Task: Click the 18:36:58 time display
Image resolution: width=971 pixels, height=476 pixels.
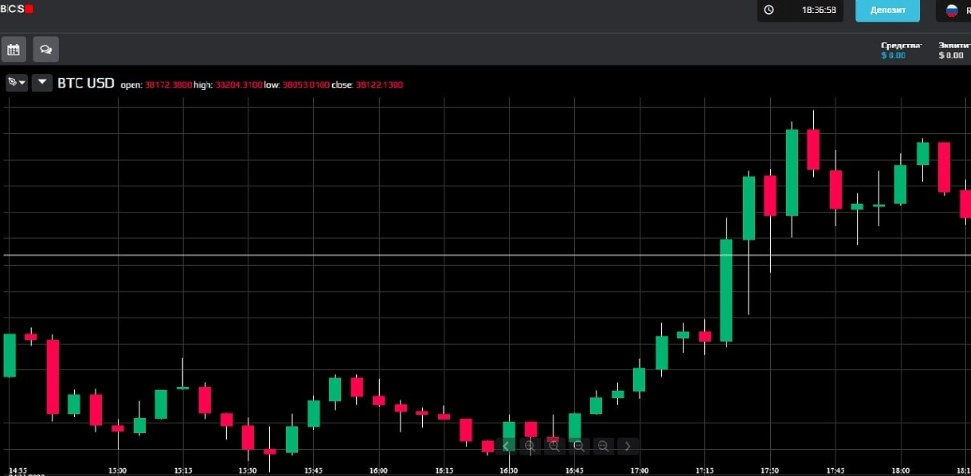Action: (x=819, y=10)
